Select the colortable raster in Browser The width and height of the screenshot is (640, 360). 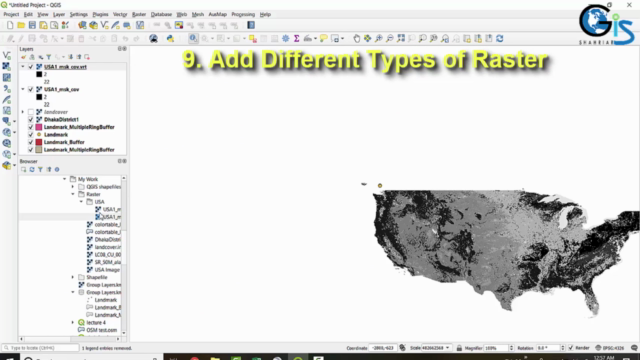[x=103, y=224]
